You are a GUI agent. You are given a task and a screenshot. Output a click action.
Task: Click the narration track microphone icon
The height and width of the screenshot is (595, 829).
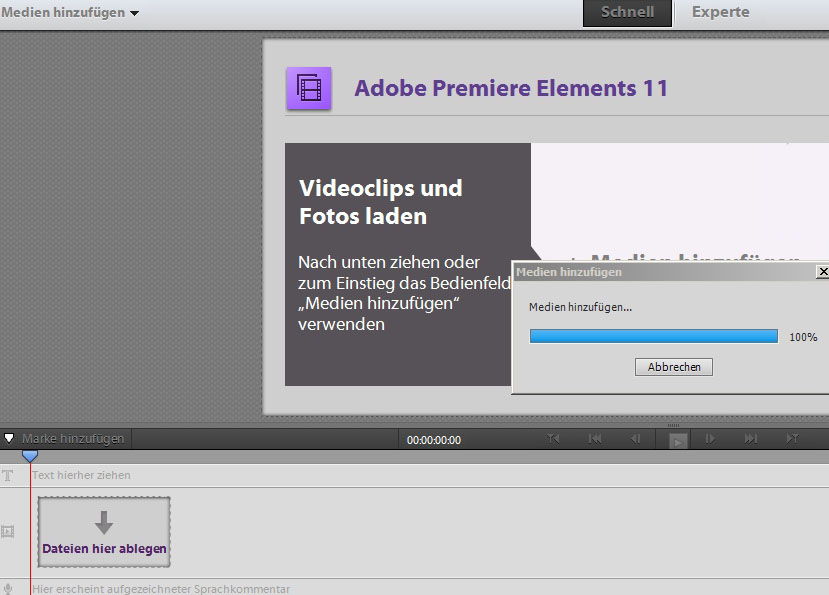(7, 589)
